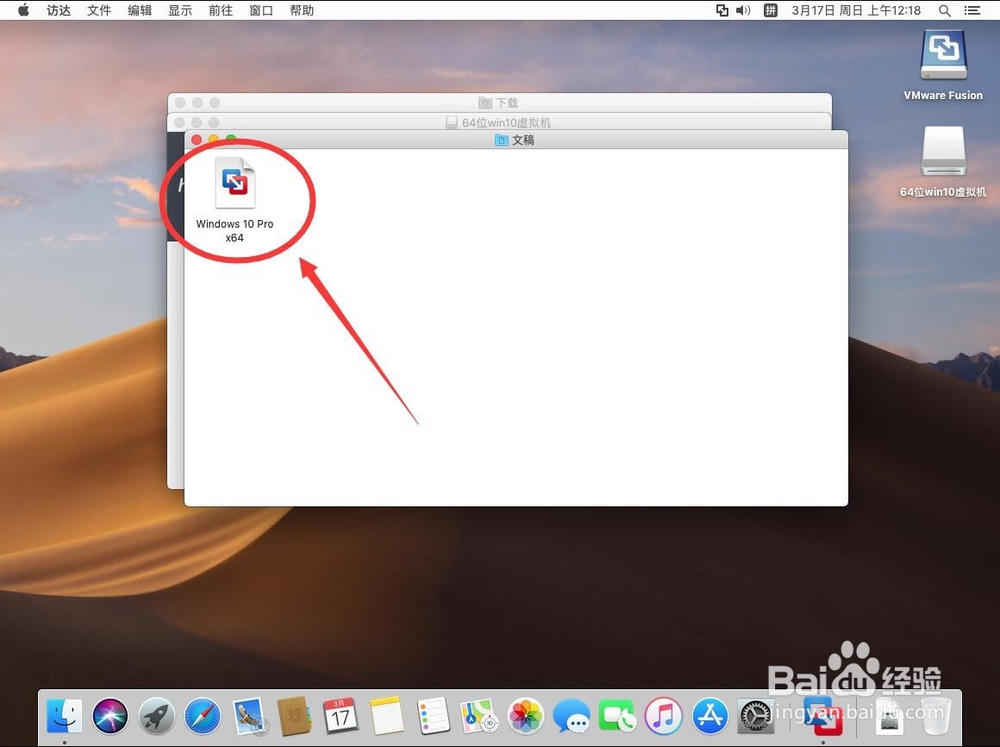The image size is (1000, 747).
Task: Open Contacts book icon in Dock
Action: point(294,716)
